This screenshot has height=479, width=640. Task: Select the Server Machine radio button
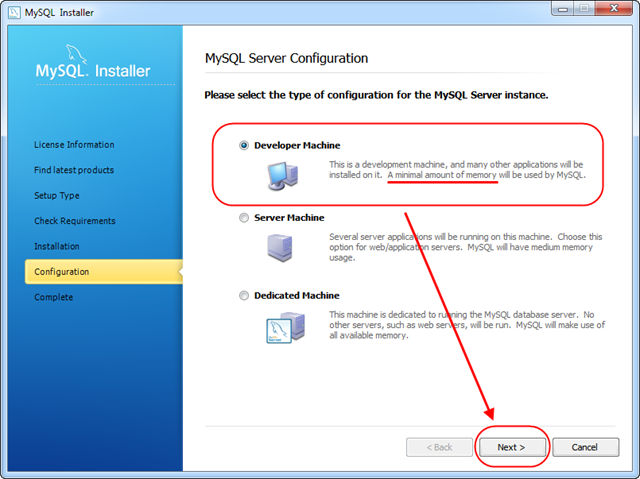[x=244, y=217]
